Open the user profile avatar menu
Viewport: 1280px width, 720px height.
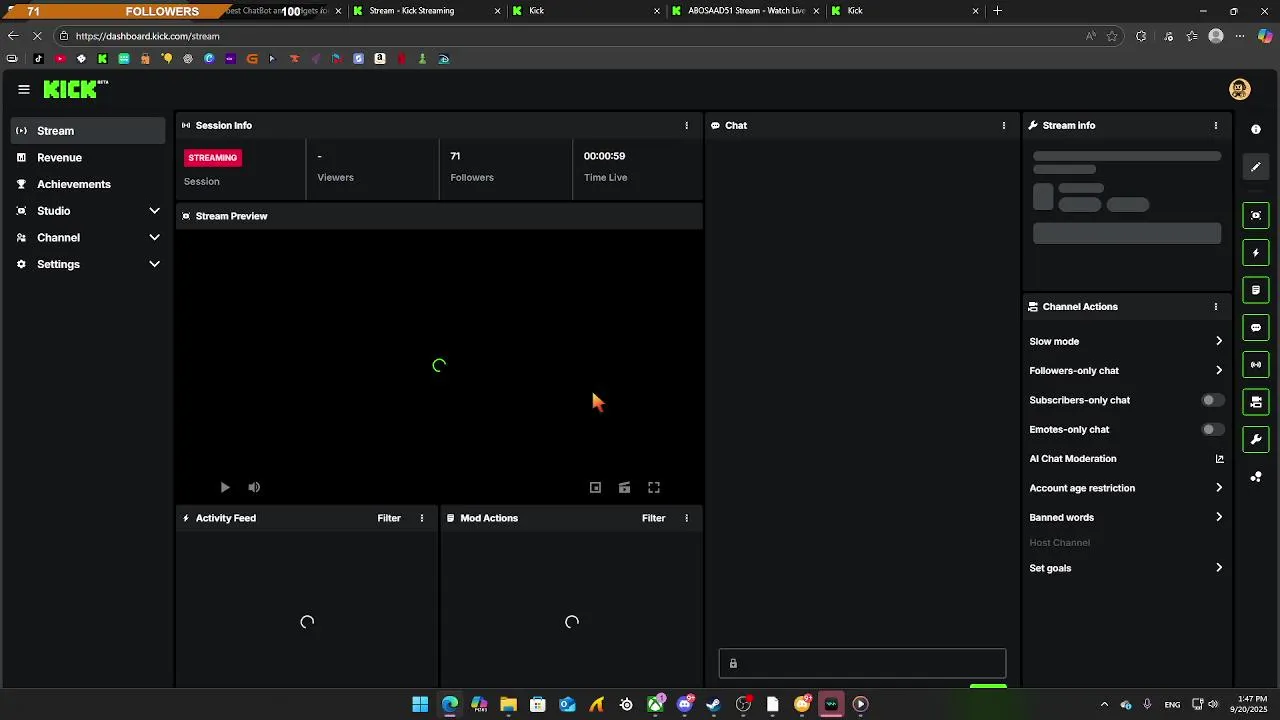pos(1240,89)
